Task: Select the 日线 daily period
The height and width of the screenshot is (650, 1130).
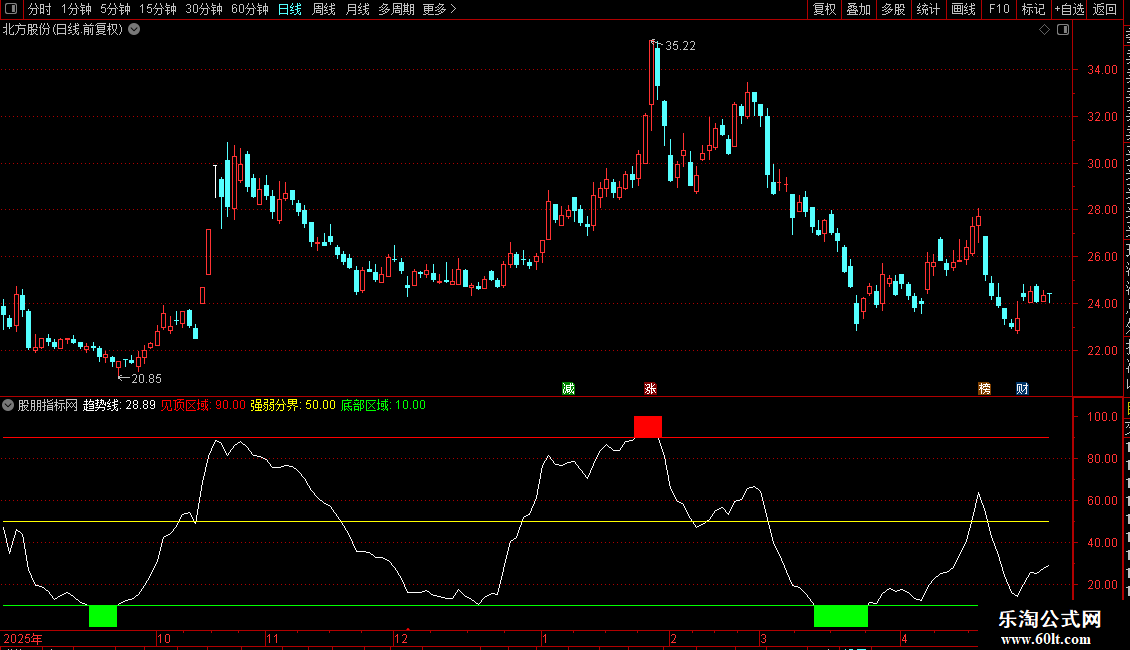Action: pos(290,9)
